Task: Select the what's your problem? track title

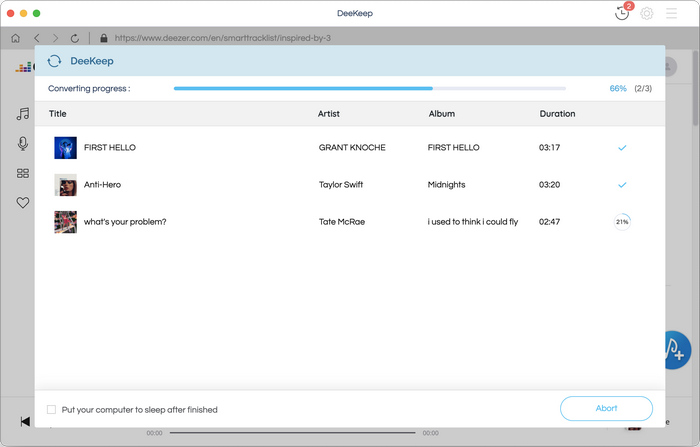Action: pyautogui.click(x=125, y=221)
